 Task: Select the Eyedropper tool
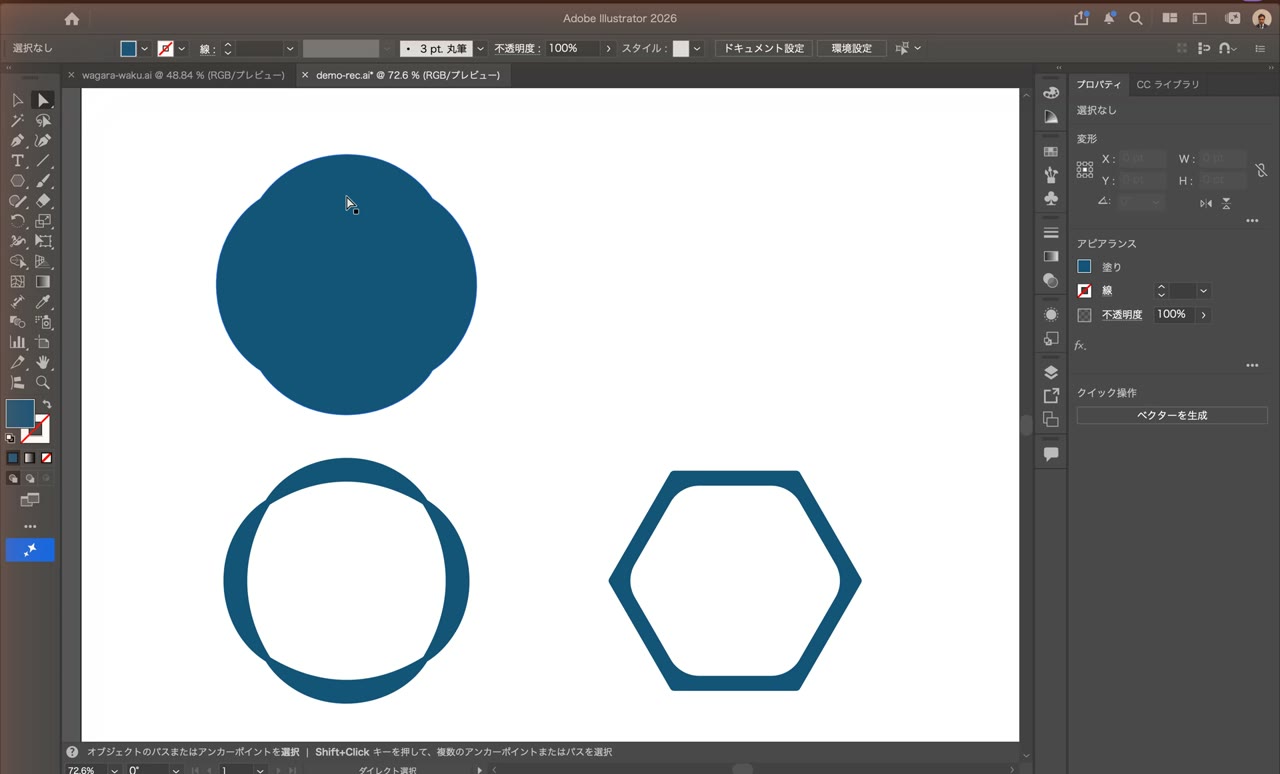pyautogui.click(x=43, y=302)
